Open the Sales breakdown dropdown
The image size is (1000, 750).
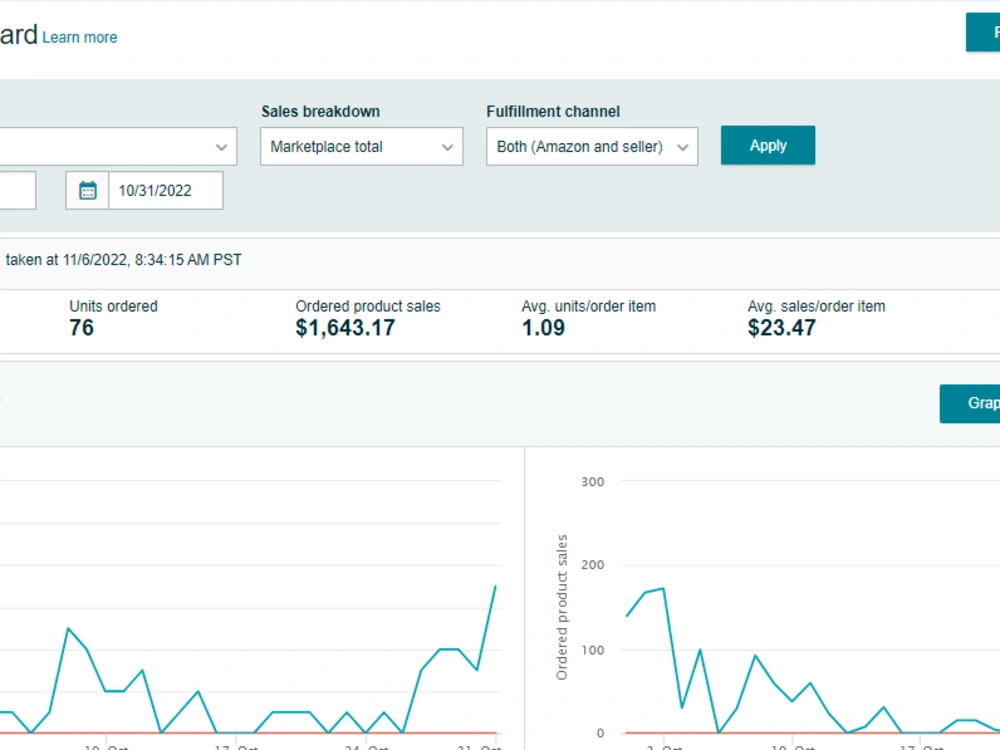pyautogui.click(x=361, y=147)
